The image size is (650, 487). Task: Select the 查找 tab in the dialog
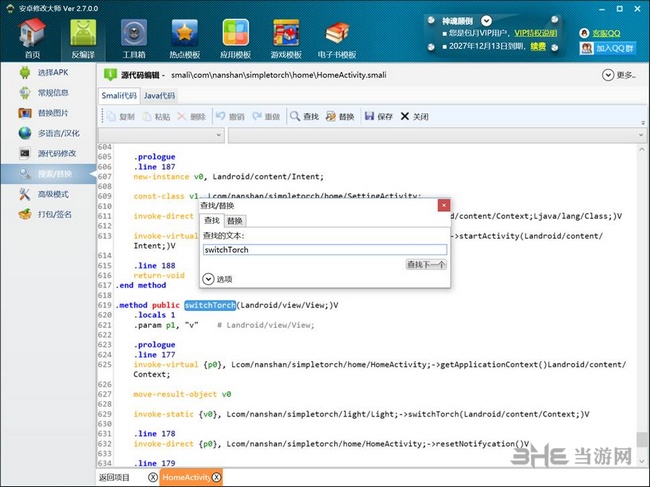pos(212,220)
